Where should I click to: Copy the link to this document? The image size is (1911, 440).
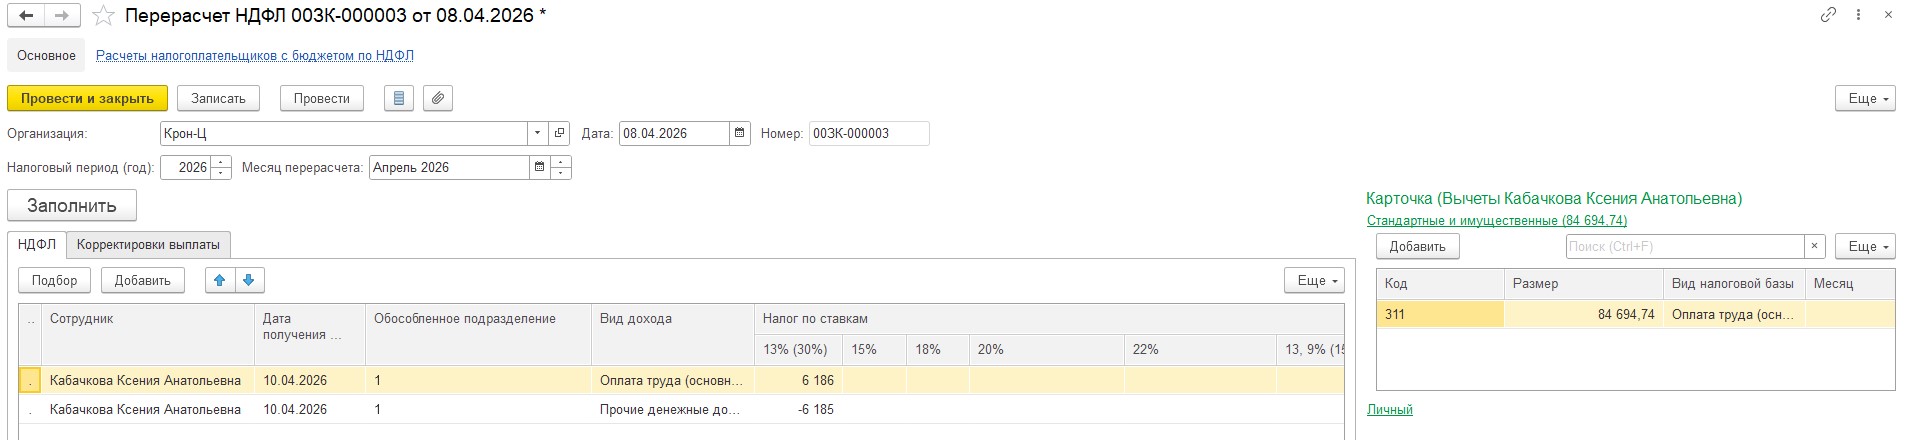(1828, 15)
